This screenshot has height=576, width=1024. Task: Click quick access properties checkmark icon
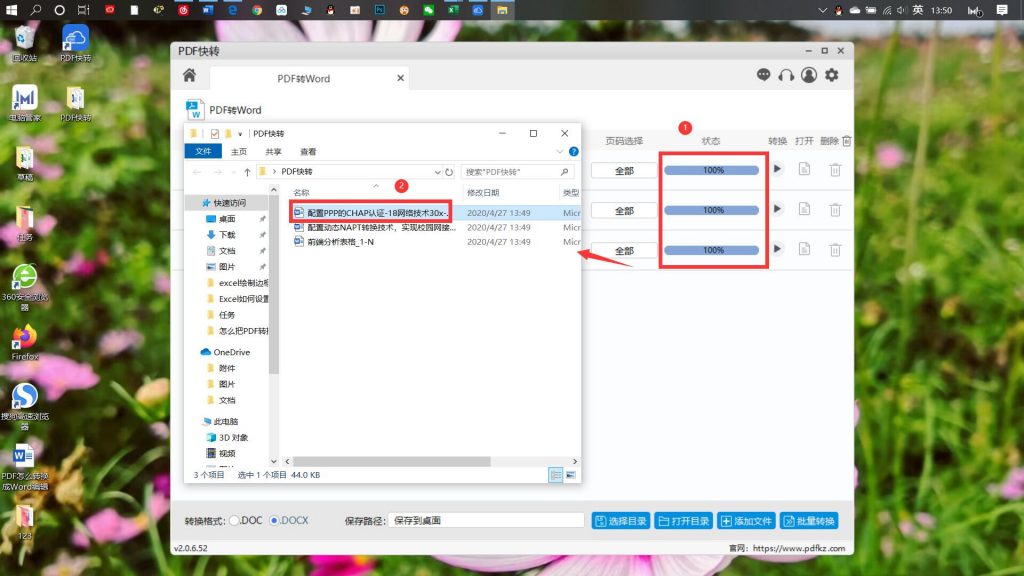(x=215, y=134)
